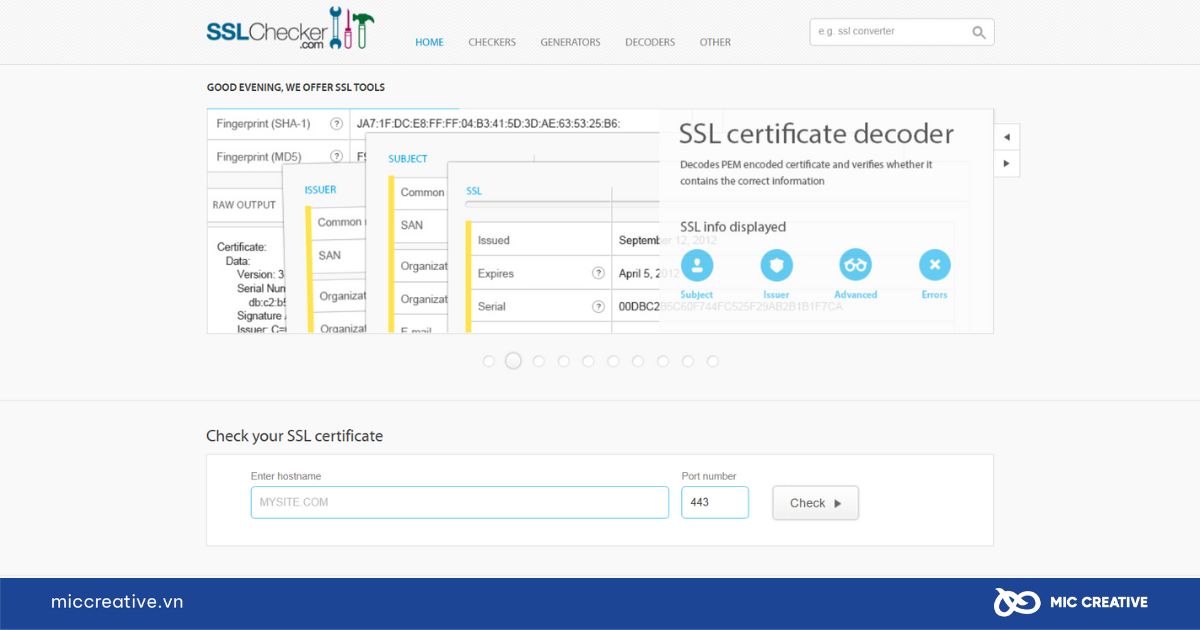Select the eighth carousel dot
Screen dimensions: 1200x630
(x=663, y=361)
